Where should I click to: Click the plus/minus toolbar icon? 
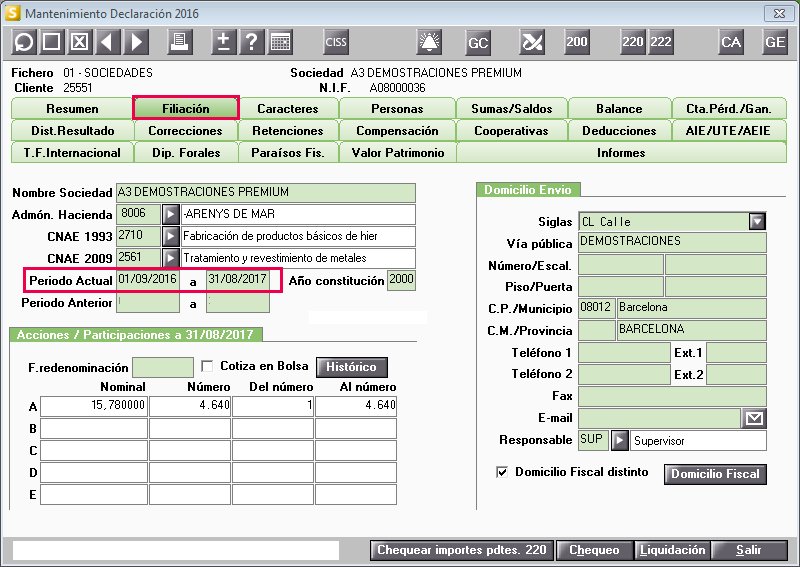click(223, 42)
